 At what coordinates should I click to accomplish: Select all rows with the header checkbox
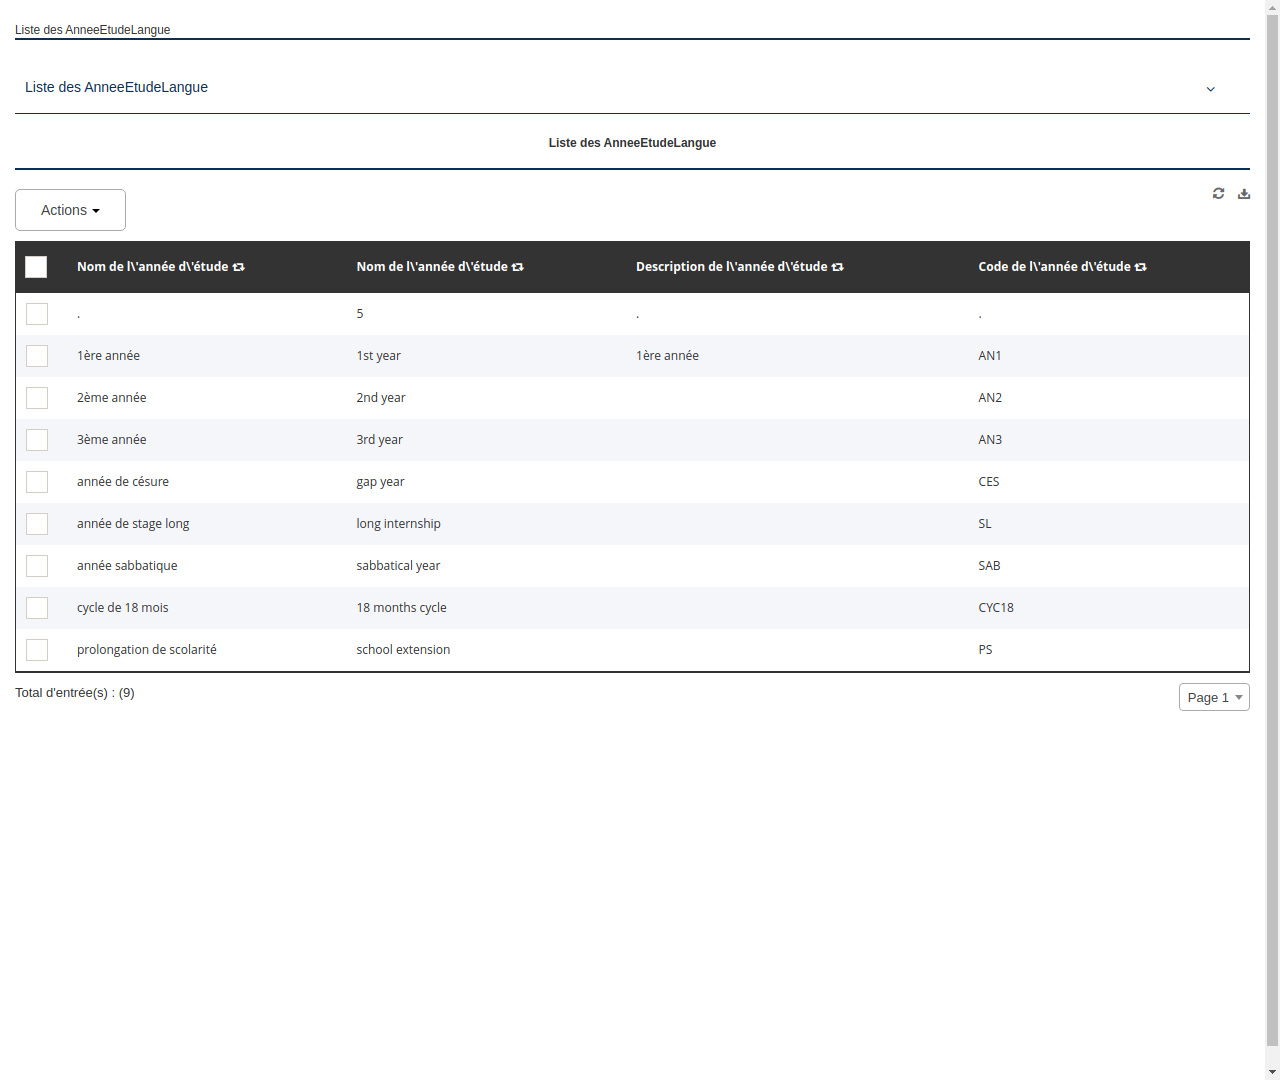coord(36,267)
